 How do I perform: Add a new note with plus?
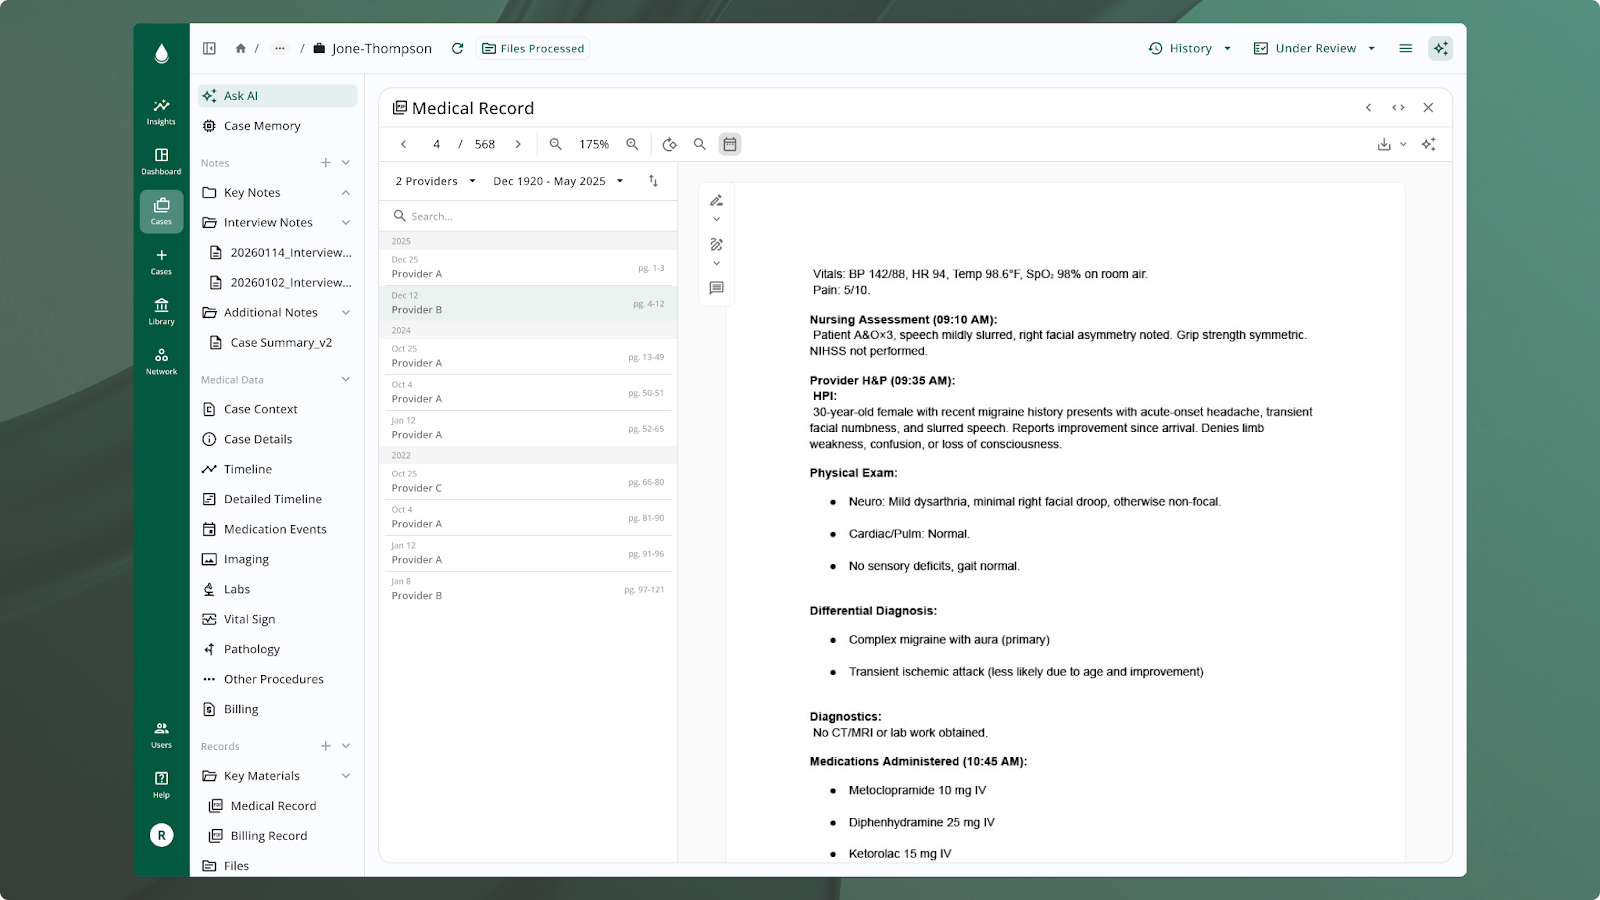(x=325, y=162)
